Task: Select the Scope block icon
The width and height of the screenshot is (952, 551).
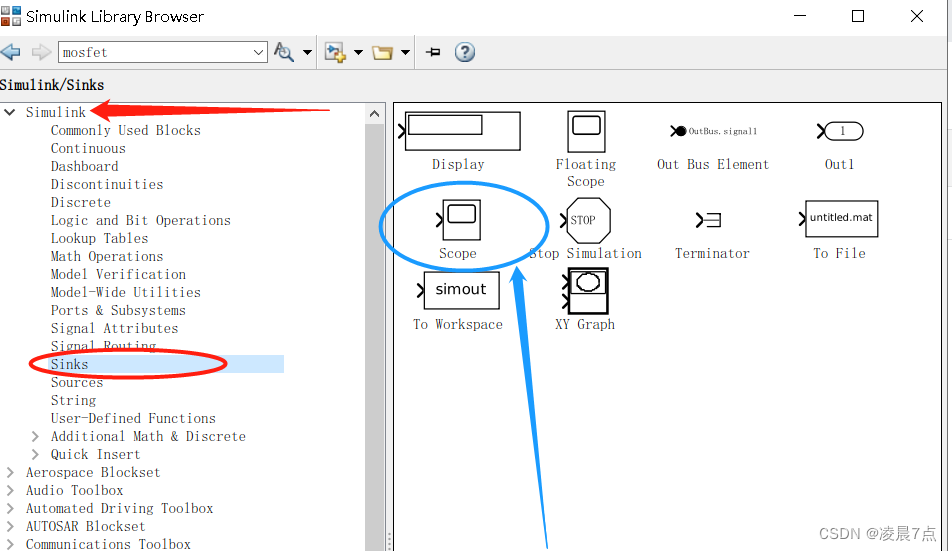Action: coord(459,220)
